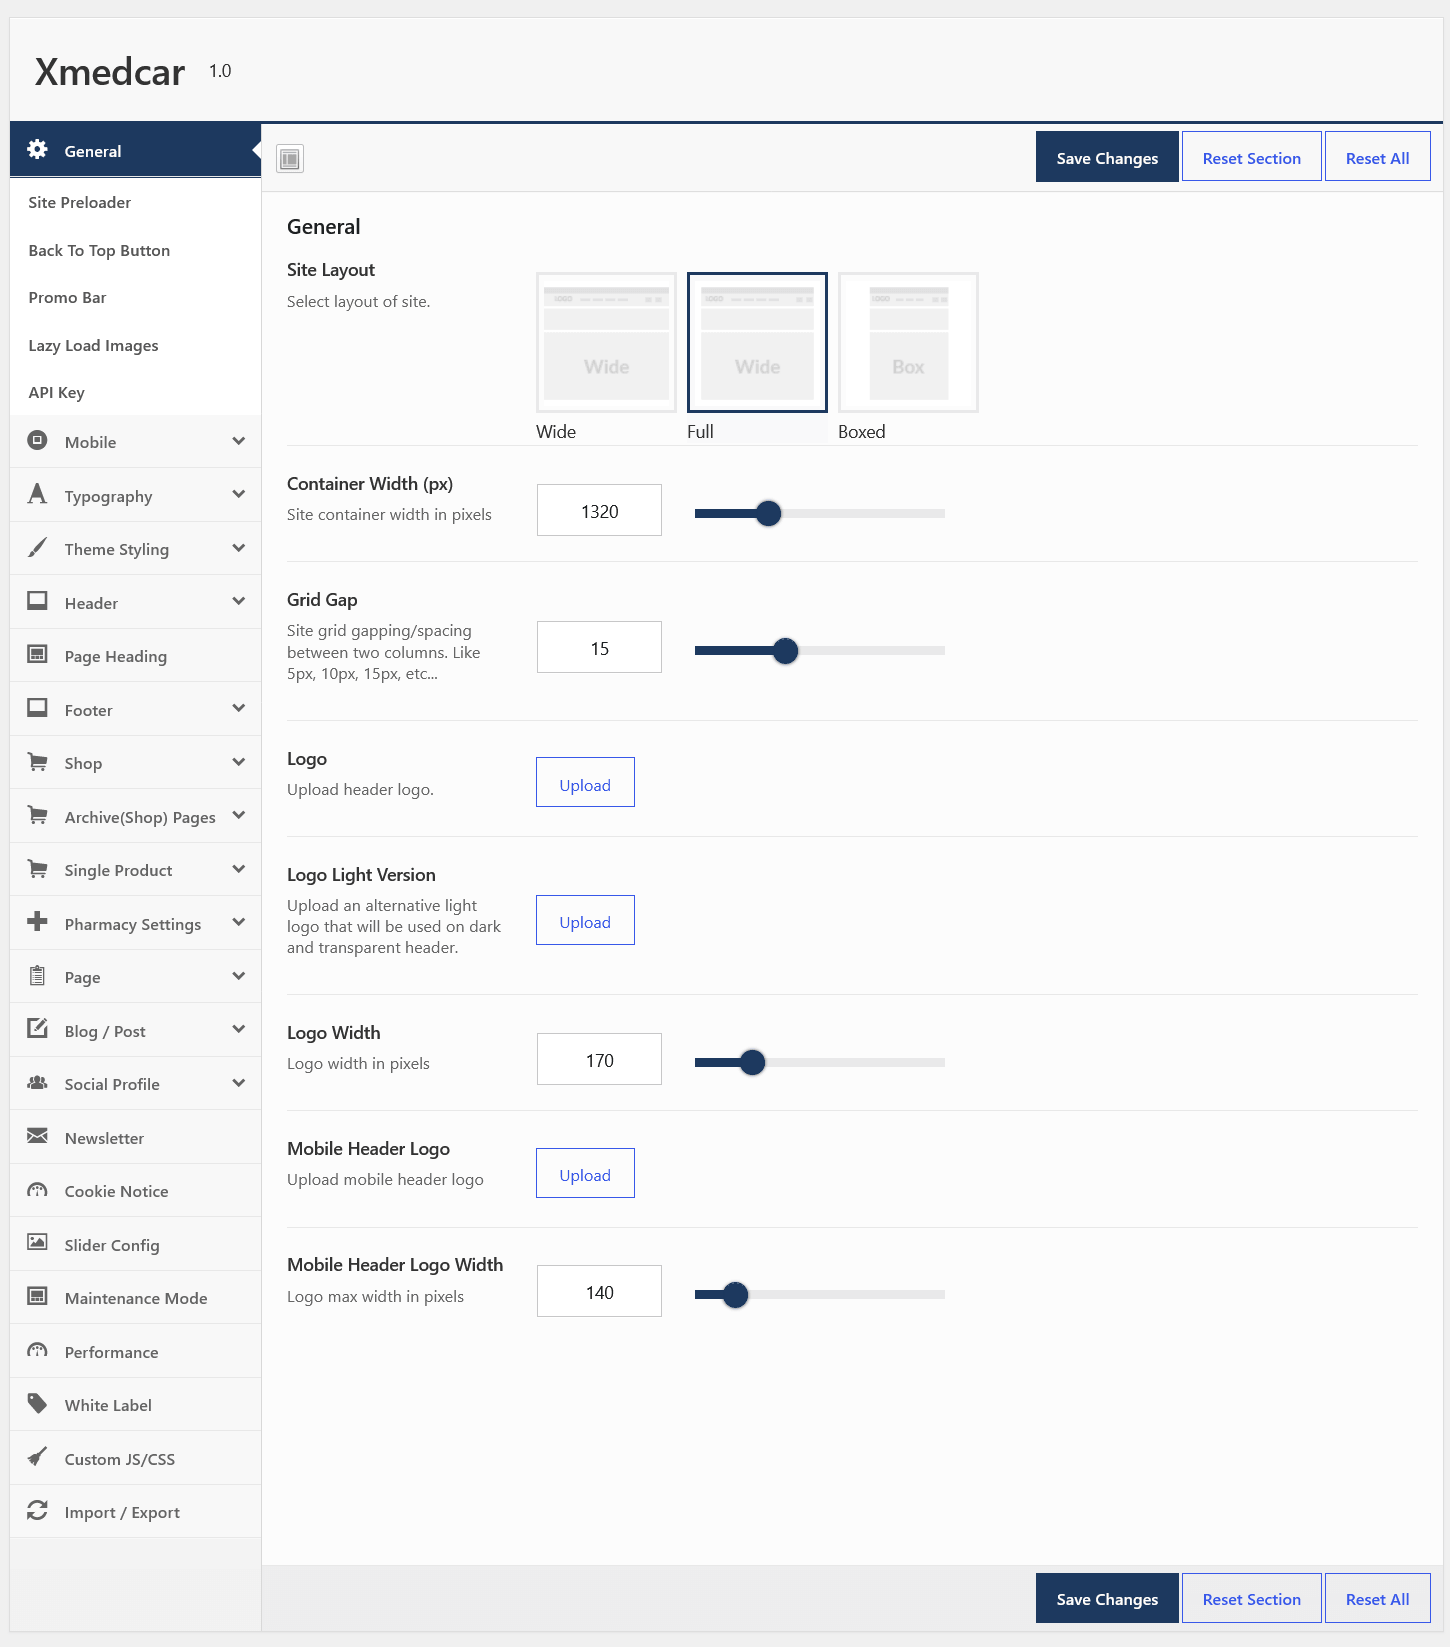Screen dimensions: 1450x1647
Task: Click the top Reset Section button
Action: [1251, 157]
